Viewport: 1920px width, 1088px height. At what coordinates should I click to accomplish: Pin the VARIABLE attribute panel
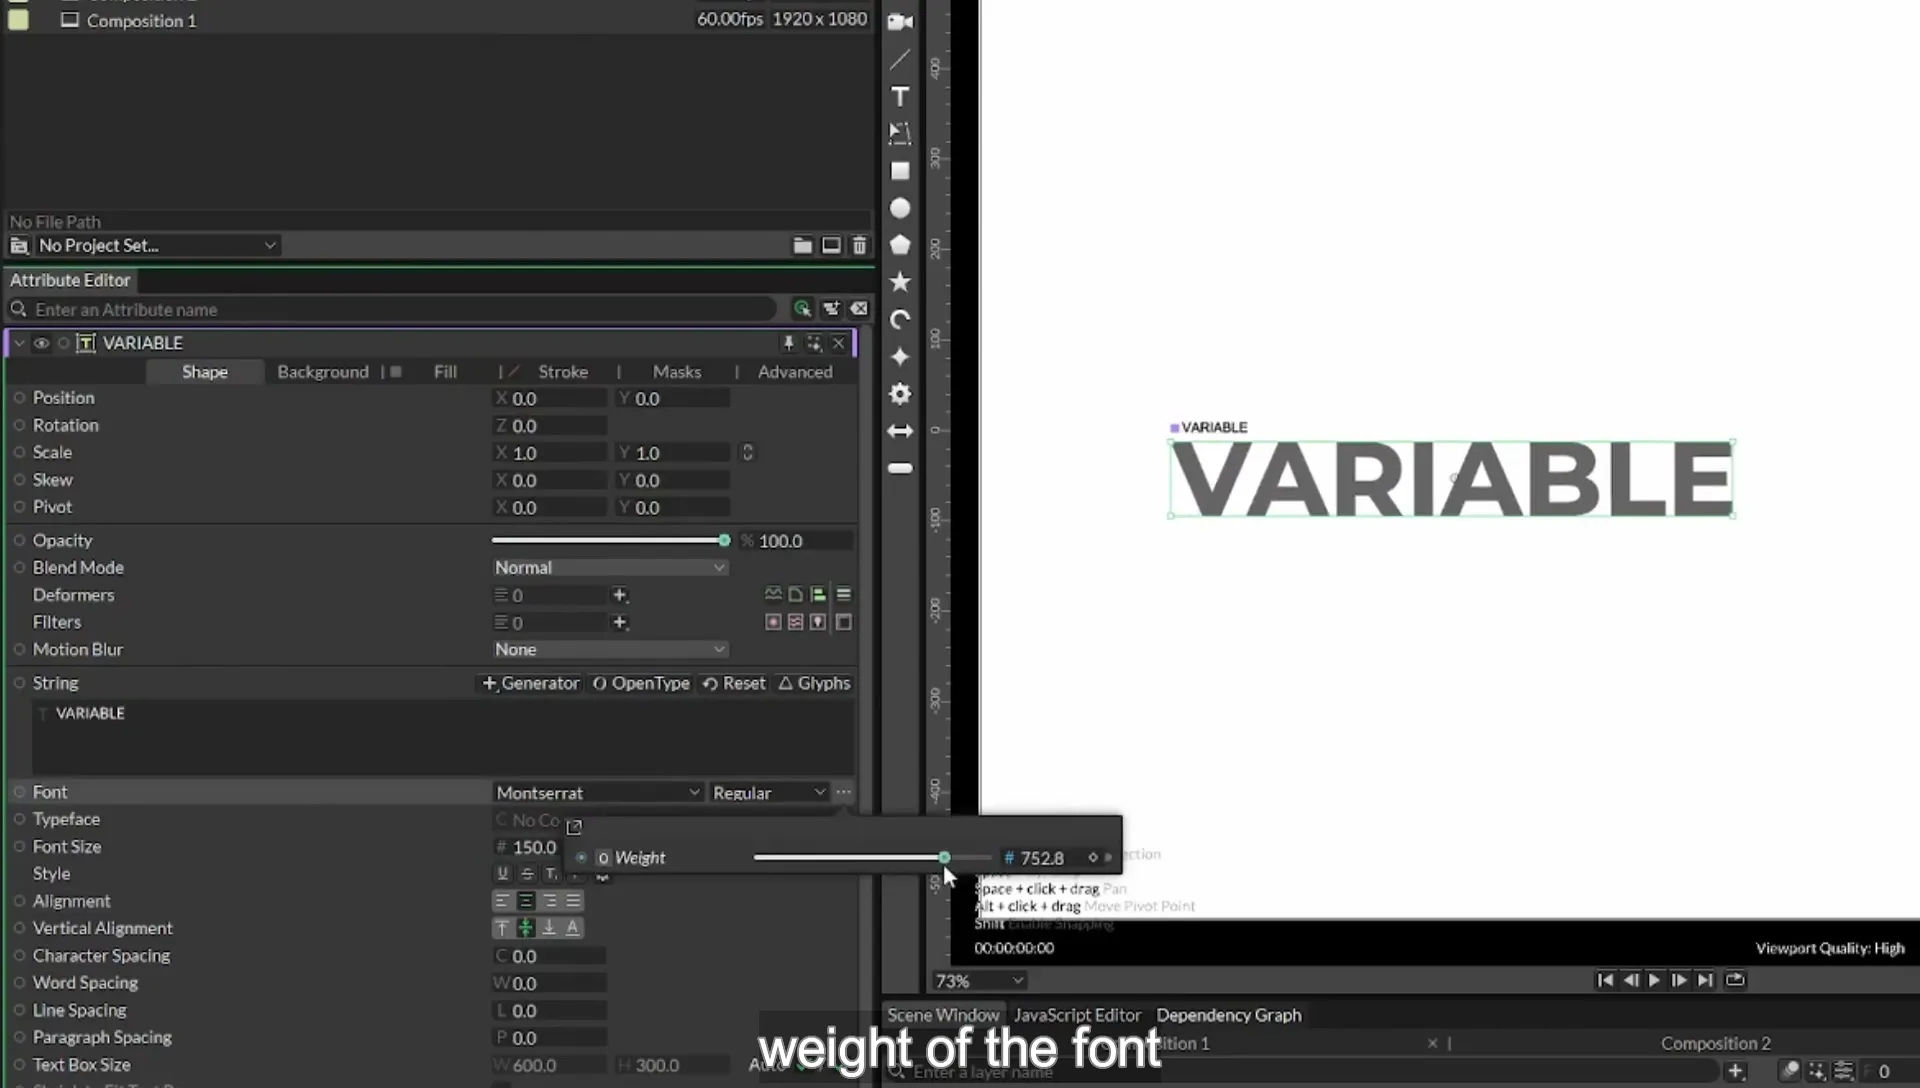(x=788, y=343)
